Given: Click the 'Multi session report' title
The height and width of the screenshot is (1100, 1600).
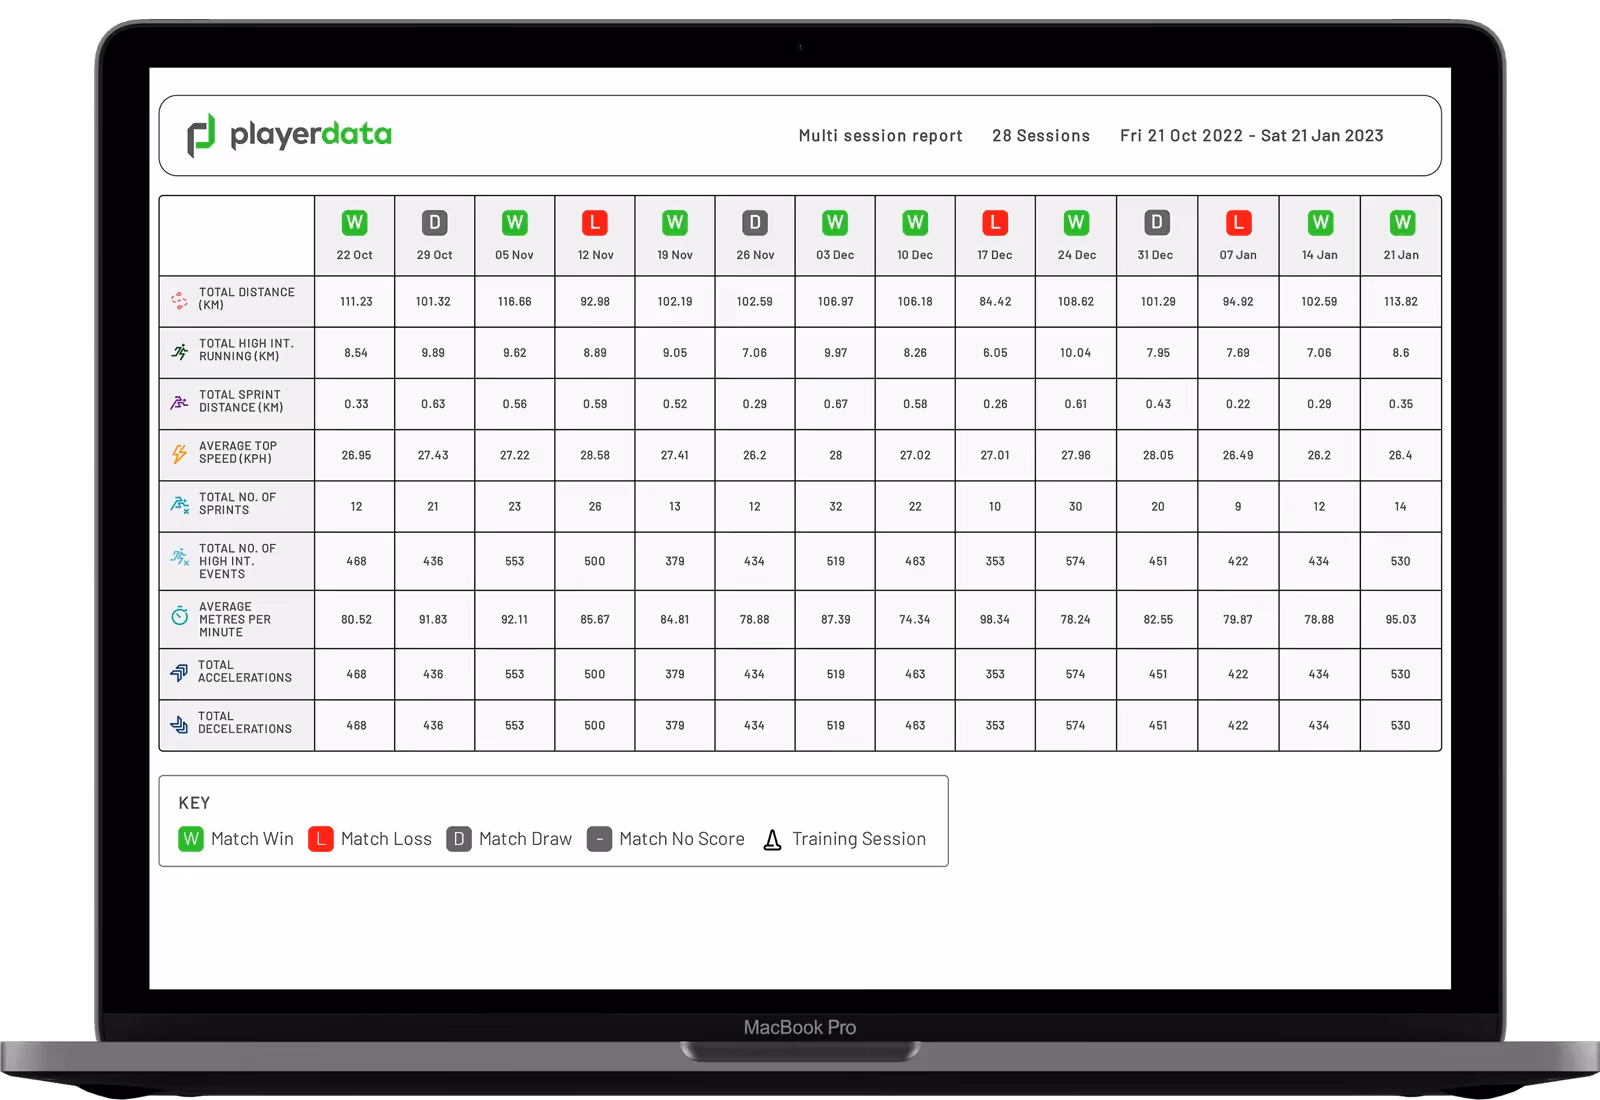Looking at the screenshot, I should coord(880,136).
